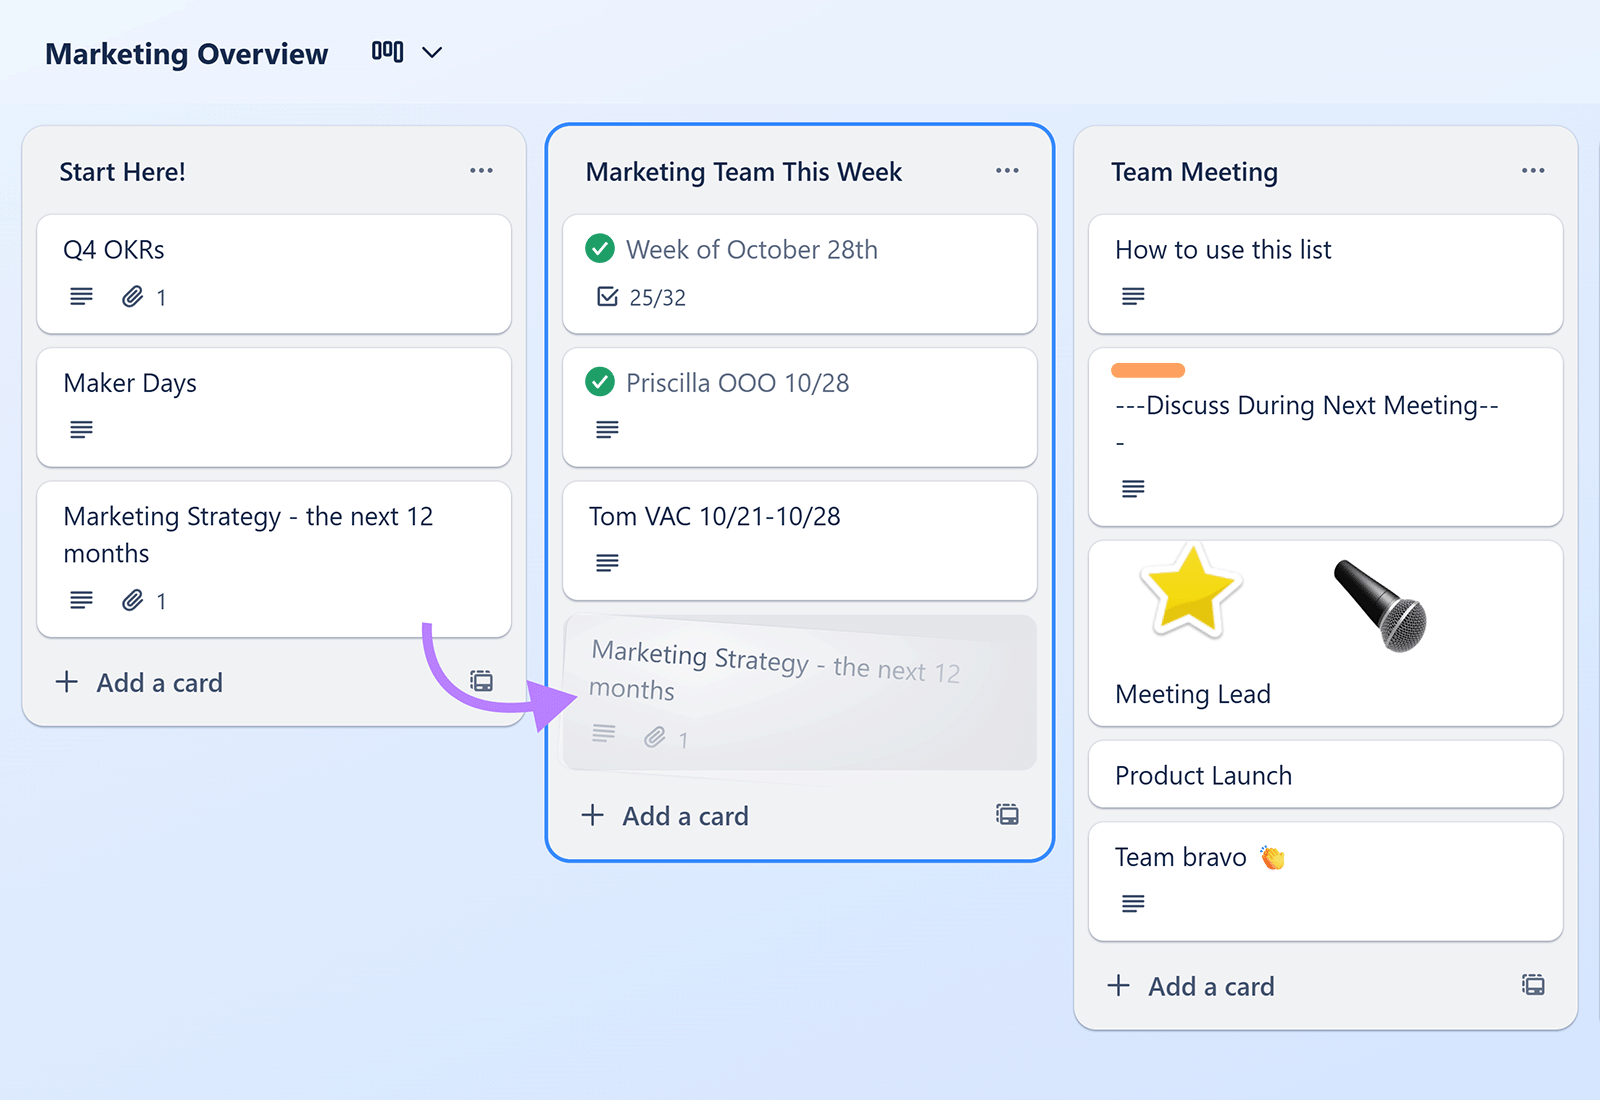The image size is (1600, 1100).
Task: Click template icon in Team Meeting list
Action: (1533, 985)
